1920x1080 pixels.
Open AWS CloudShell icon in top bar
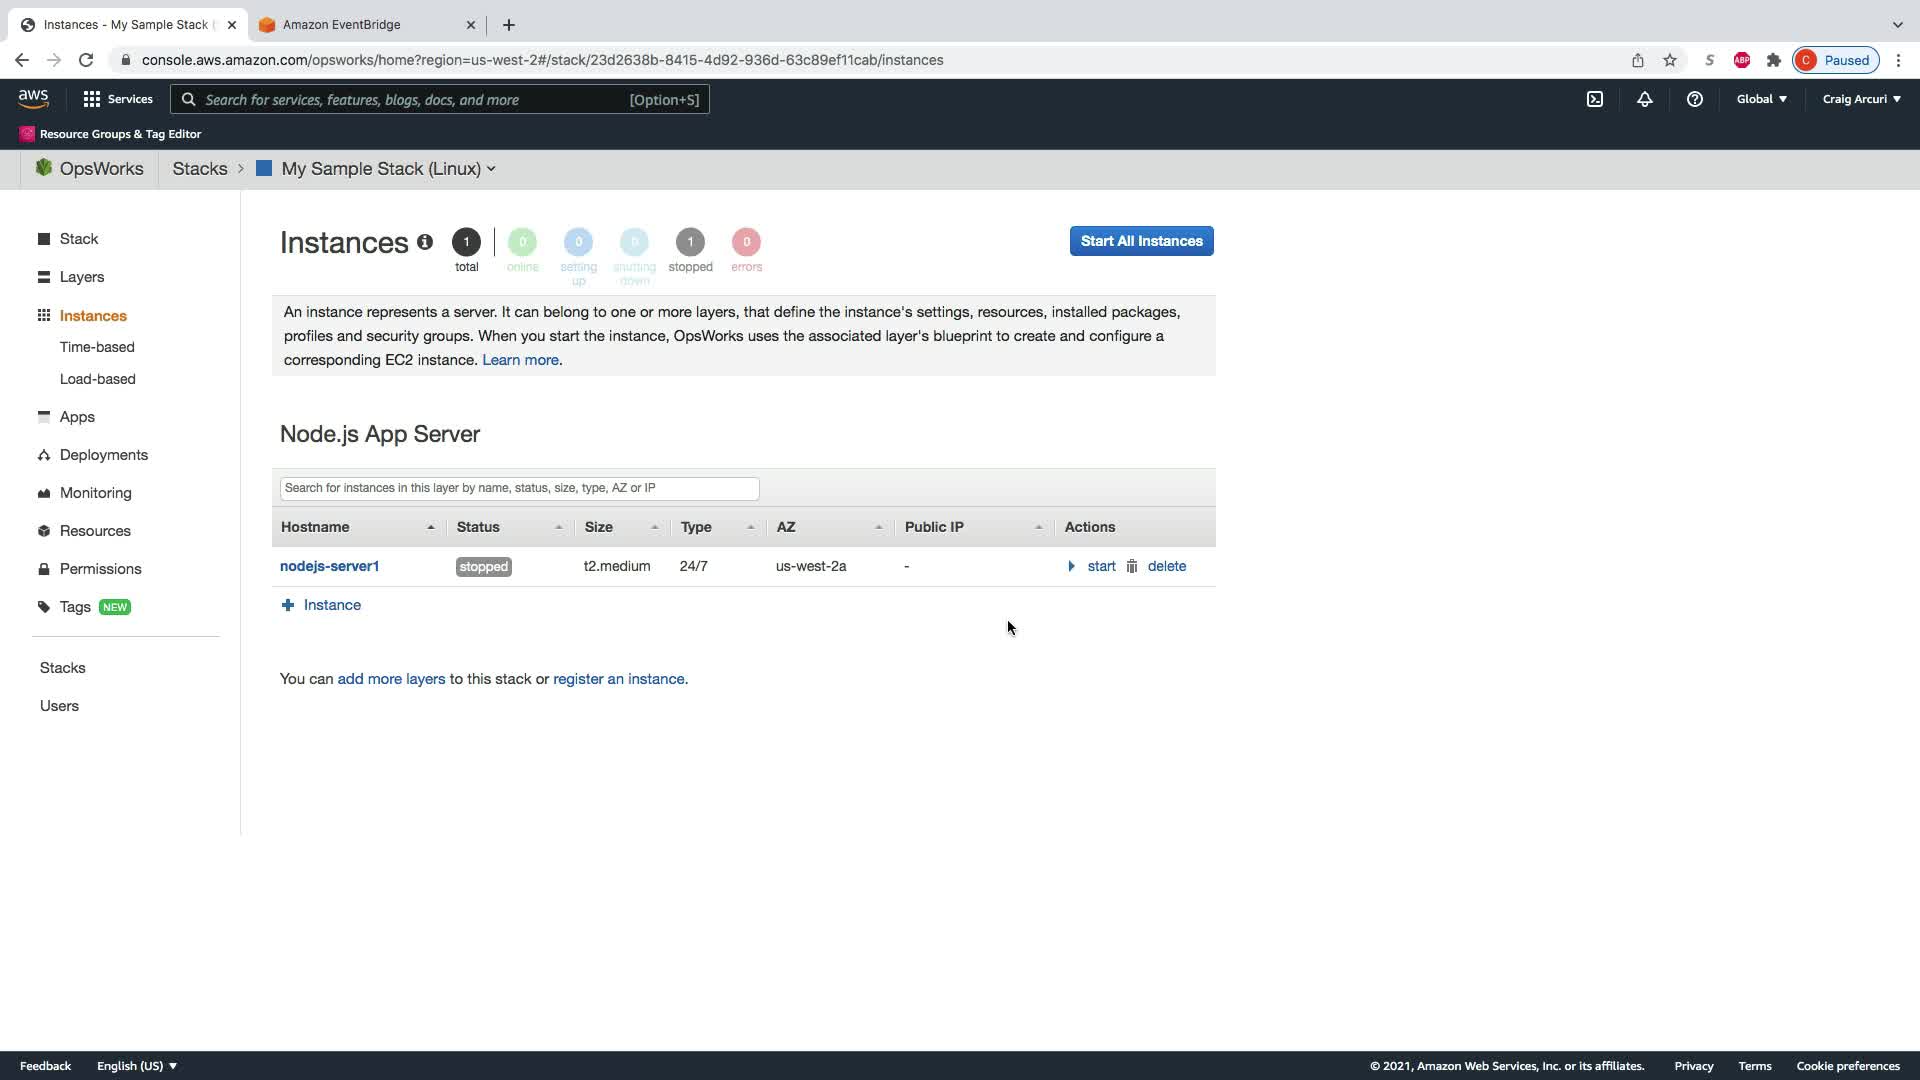(1595, 99)
